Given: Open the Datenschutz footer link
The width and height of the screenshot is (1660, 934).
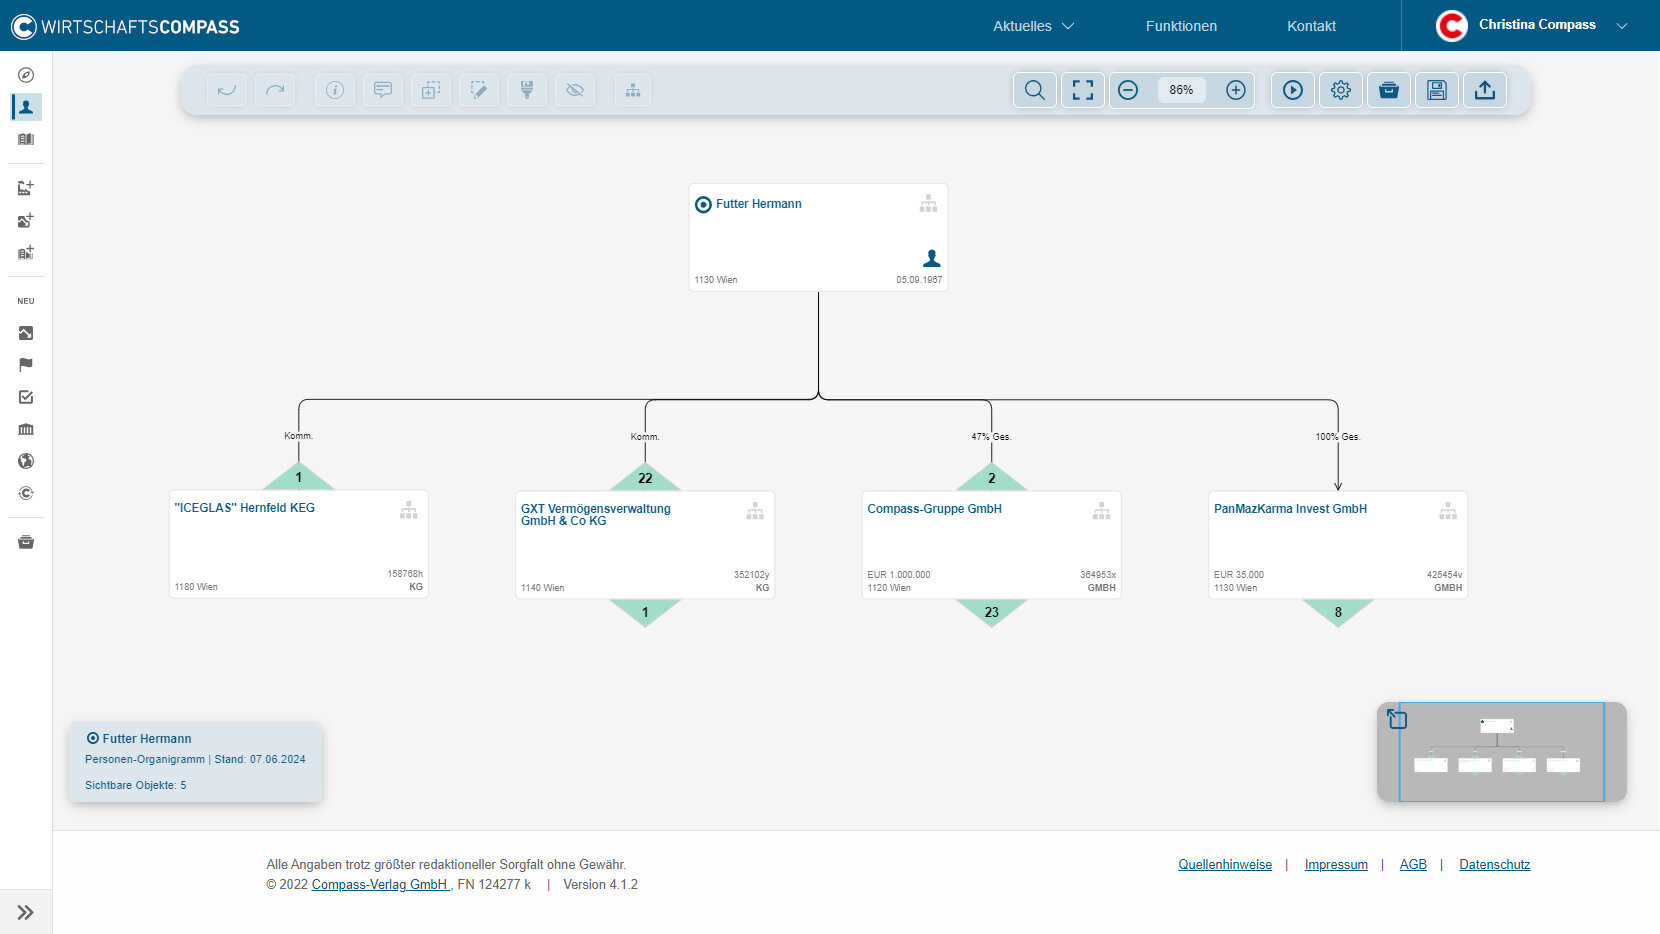Looking at the screenshot, I should (1494, 865).
